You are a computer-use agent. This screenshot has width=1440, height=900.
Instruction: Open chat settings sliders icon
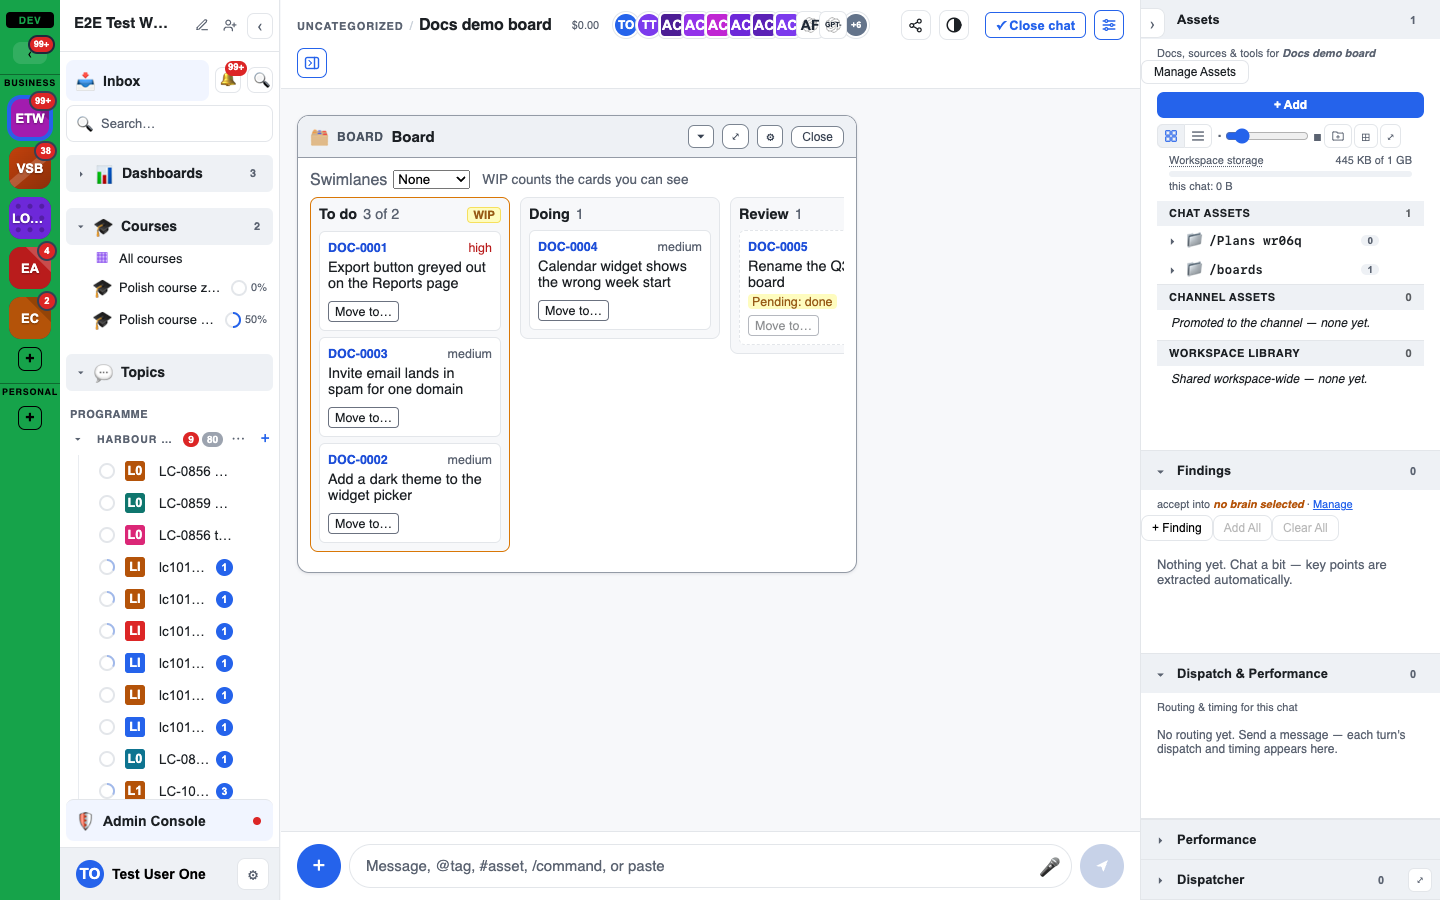click(1109, 25)
